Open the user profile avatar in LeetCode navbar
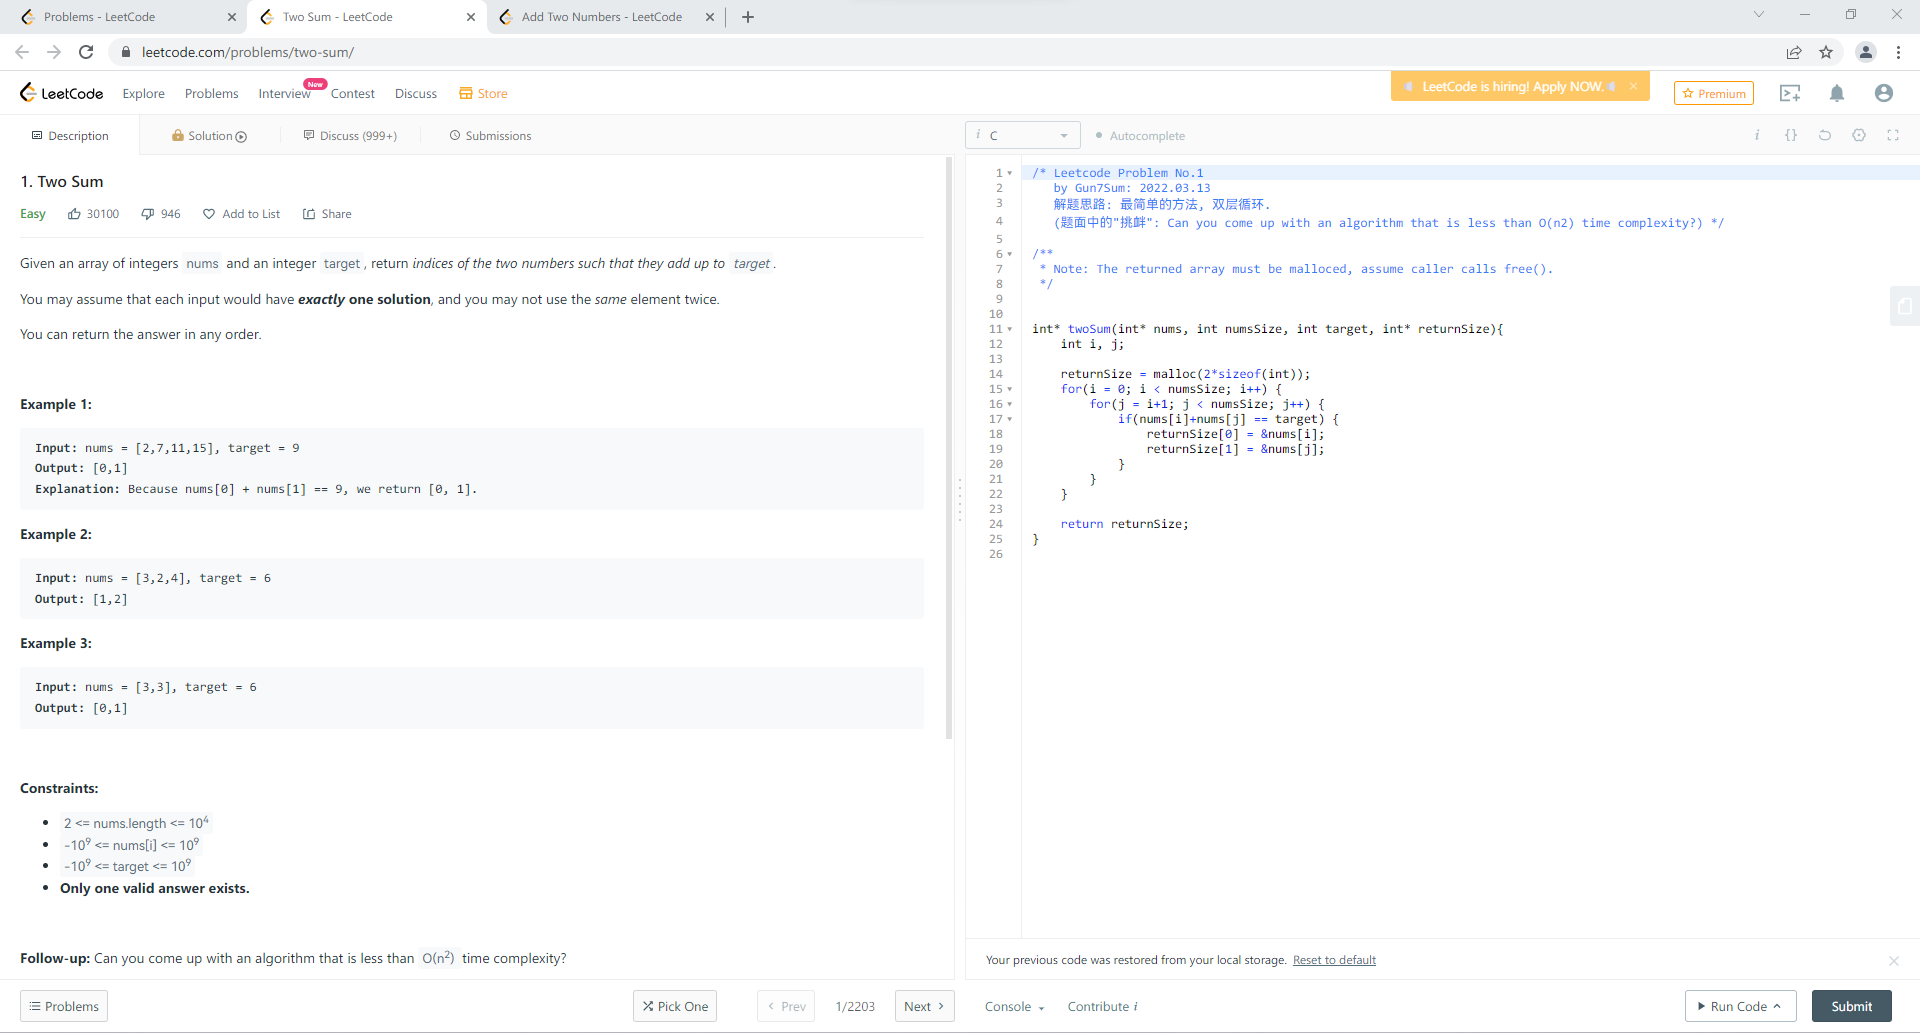Viewport: 1920px width, 1033px height. [1884, 93]
